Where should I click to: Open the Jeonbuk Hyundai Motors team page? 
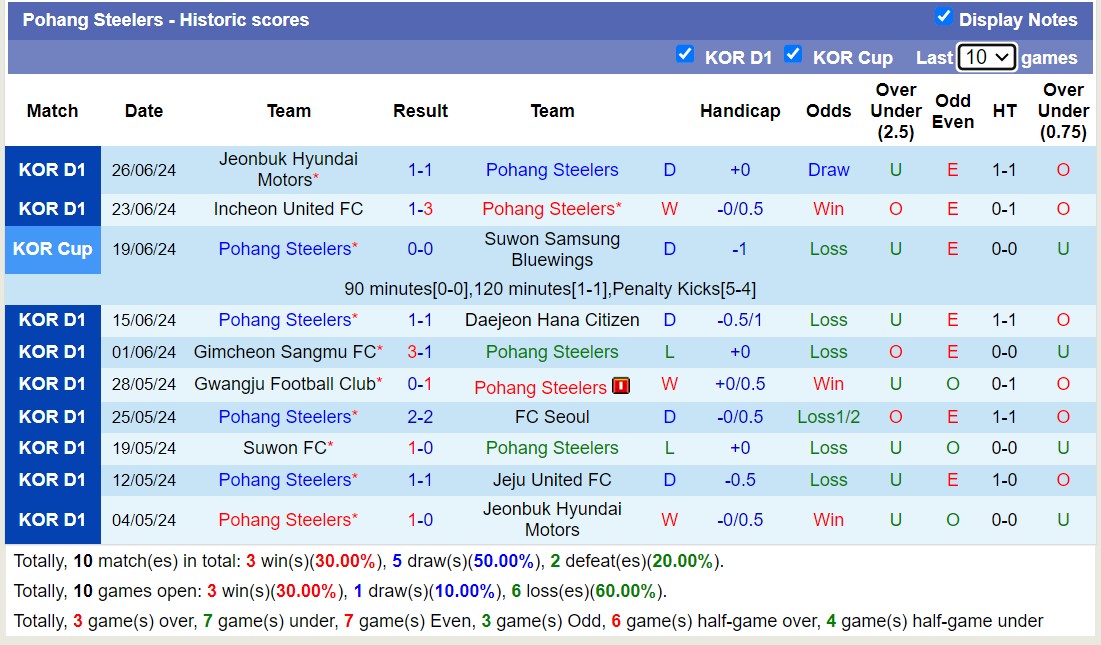tap(289, 169)
